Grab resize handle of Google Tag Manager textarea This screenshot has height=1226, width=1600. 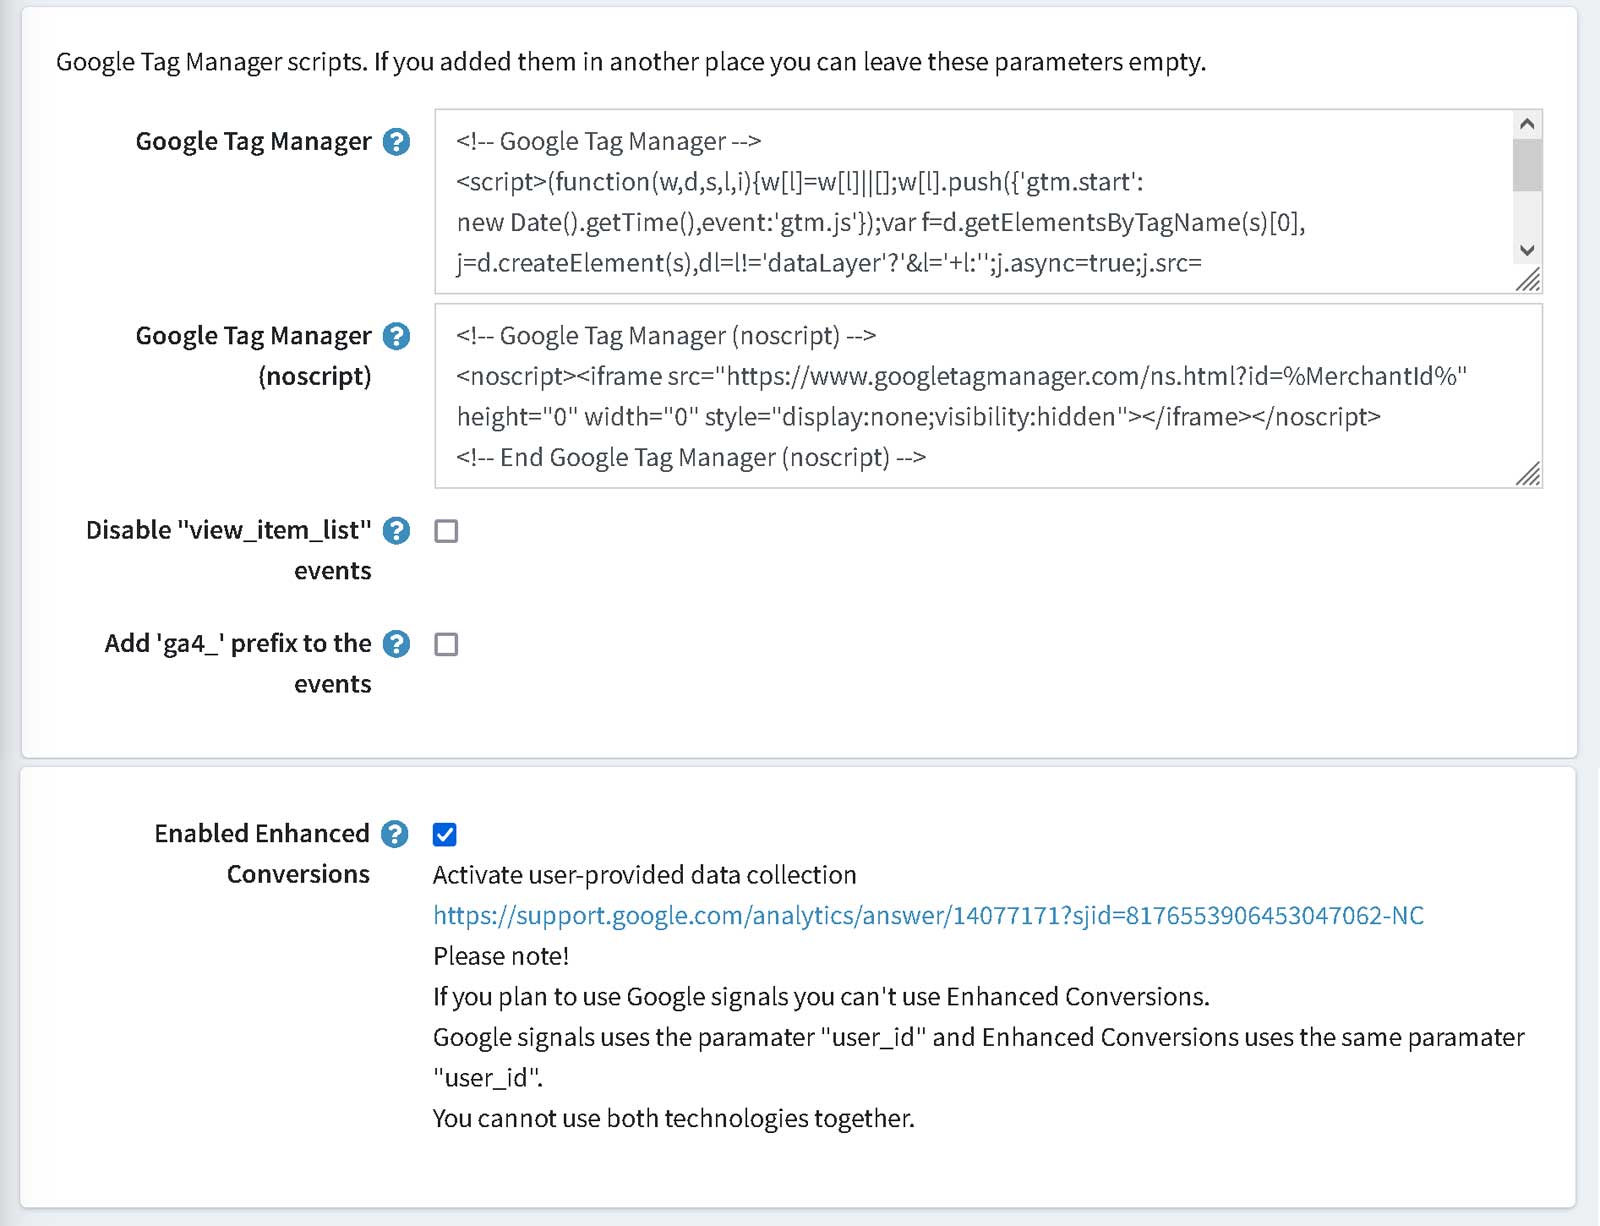1528,280
